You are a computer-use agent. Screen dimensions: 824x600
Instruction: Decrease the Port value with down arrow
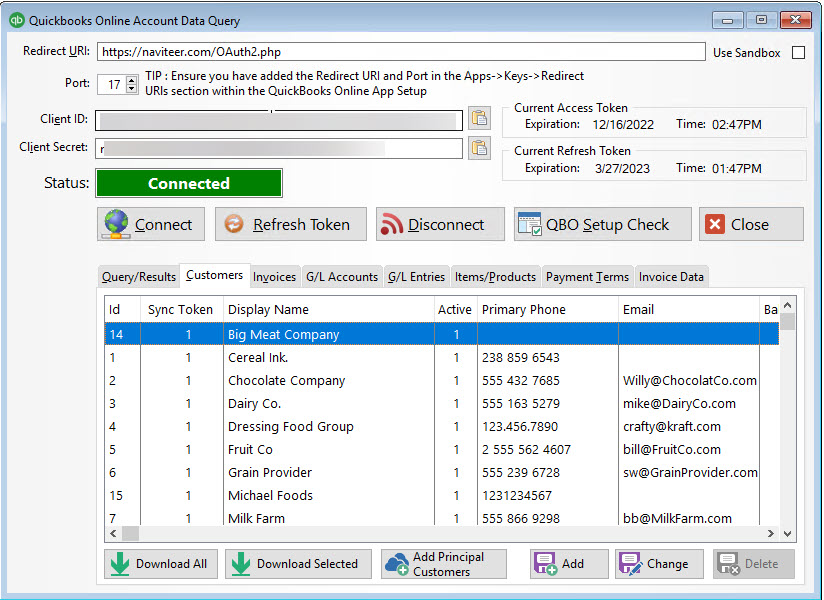[132, 88]
